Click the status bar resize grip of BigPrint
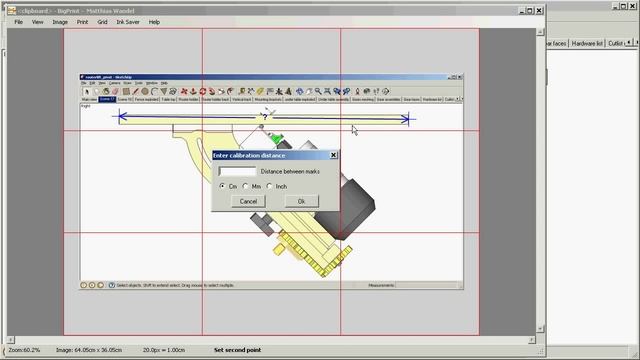640x360 pixels. (540, 351)
